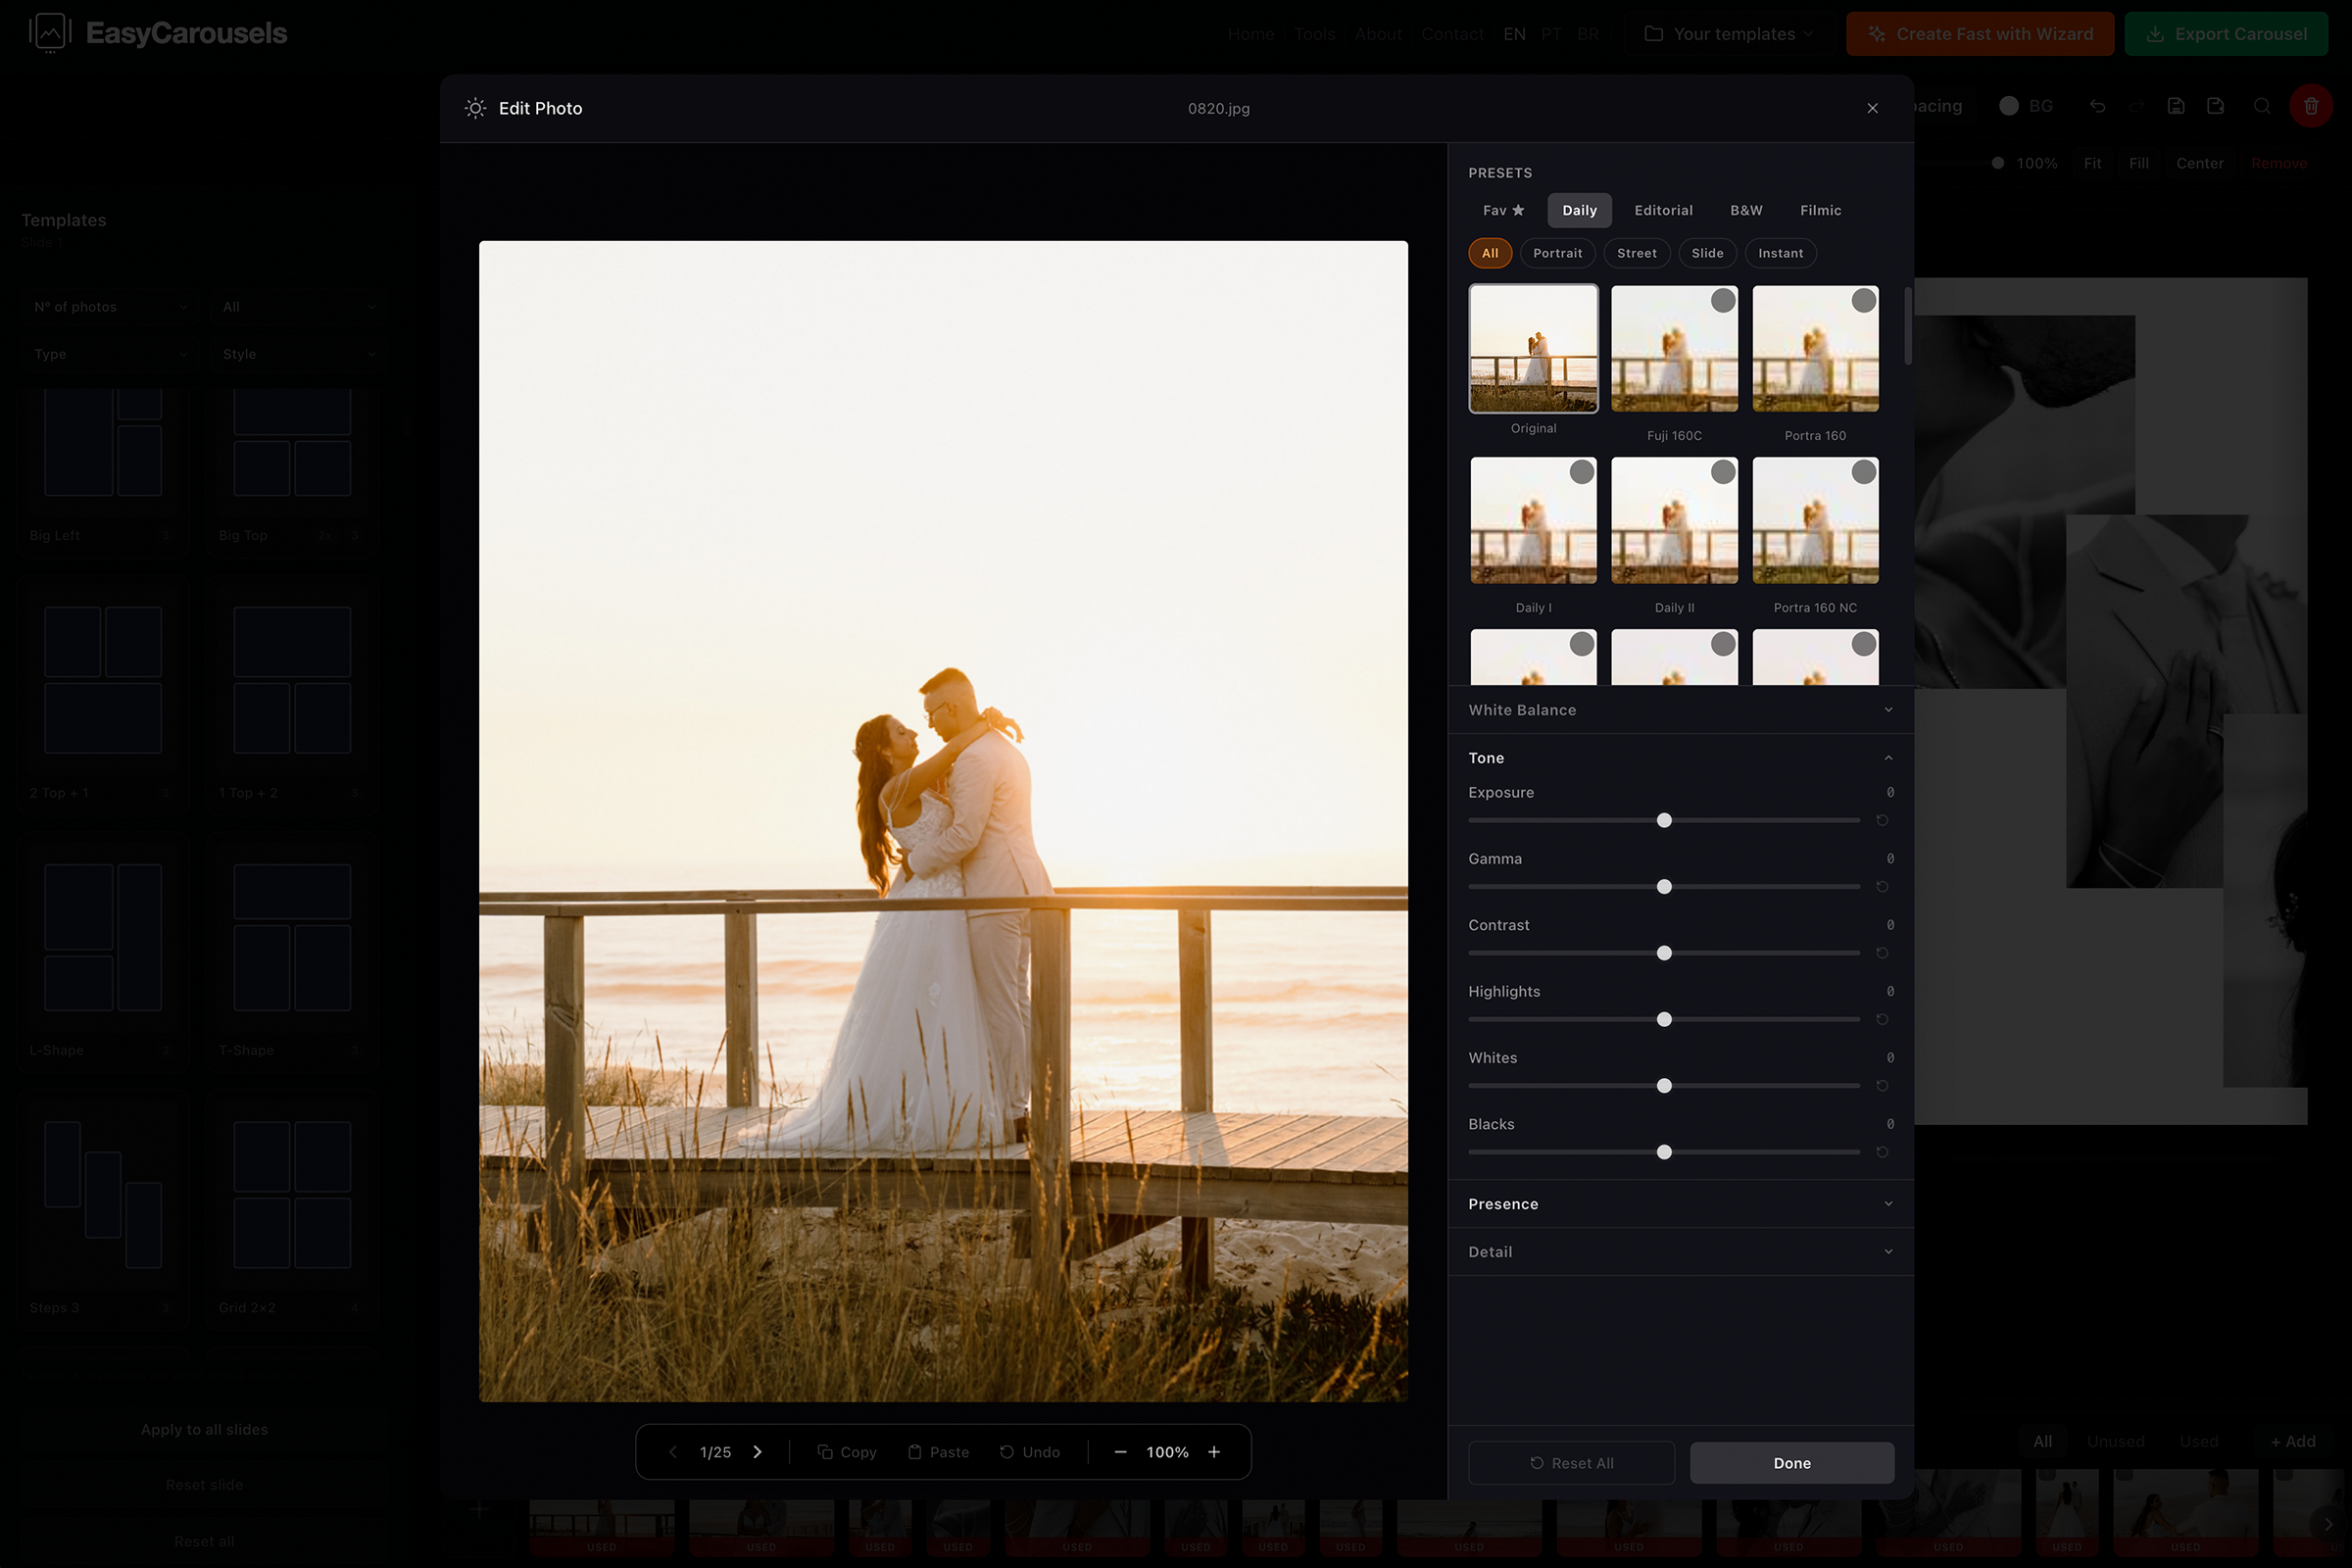2352x1568 pixels.
Task: Go to next photo arrow
Action: (757, 1452)
